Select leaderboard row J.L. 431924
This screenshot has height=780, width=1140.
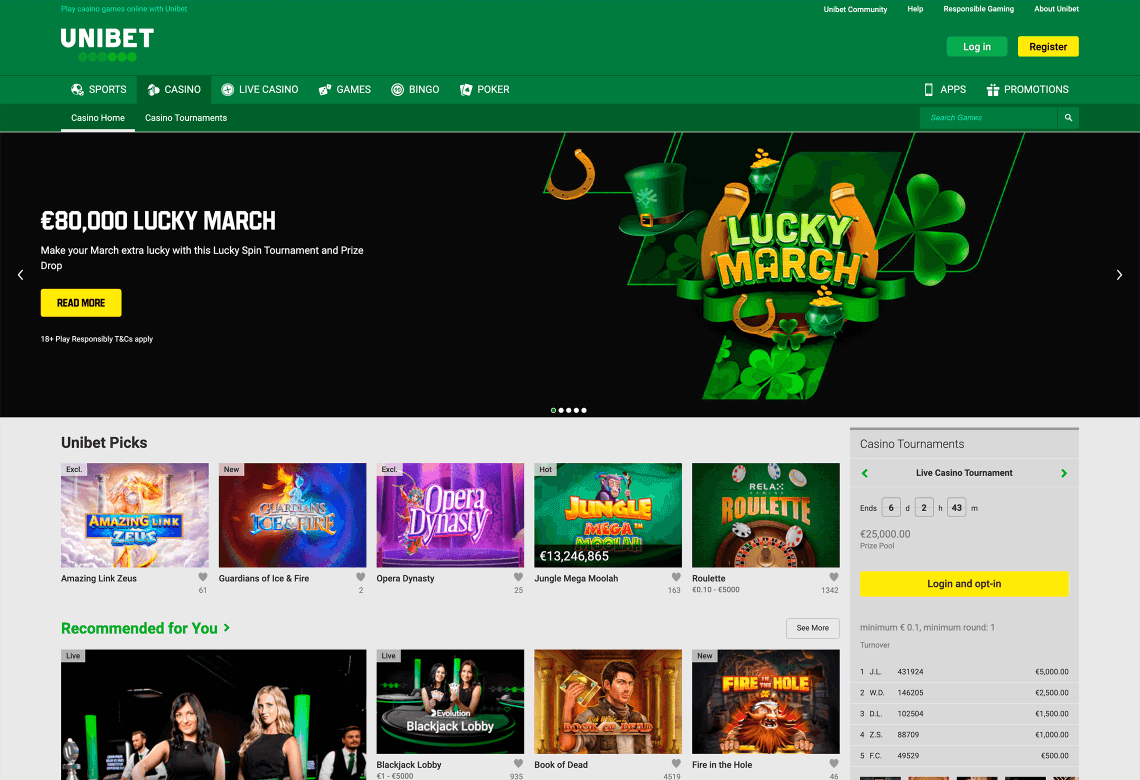click(x=964, y=672)
